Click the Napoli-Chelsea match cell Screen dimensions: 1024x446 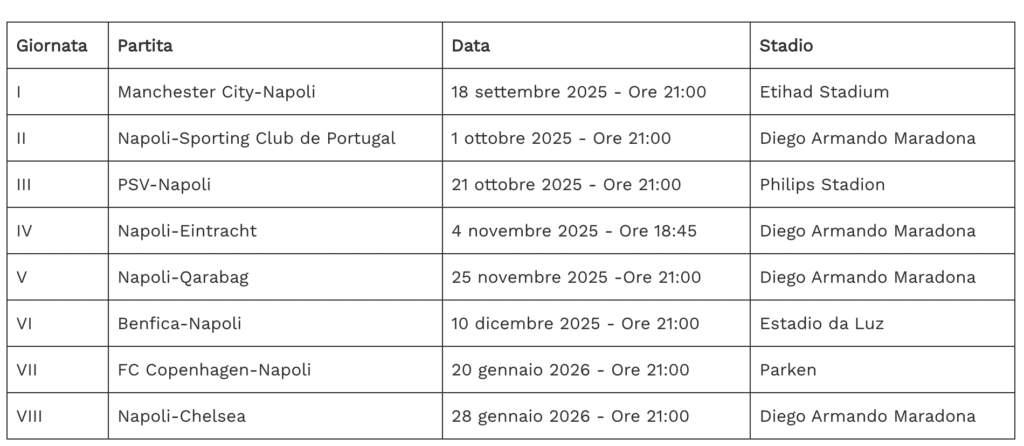coord(182,416)
